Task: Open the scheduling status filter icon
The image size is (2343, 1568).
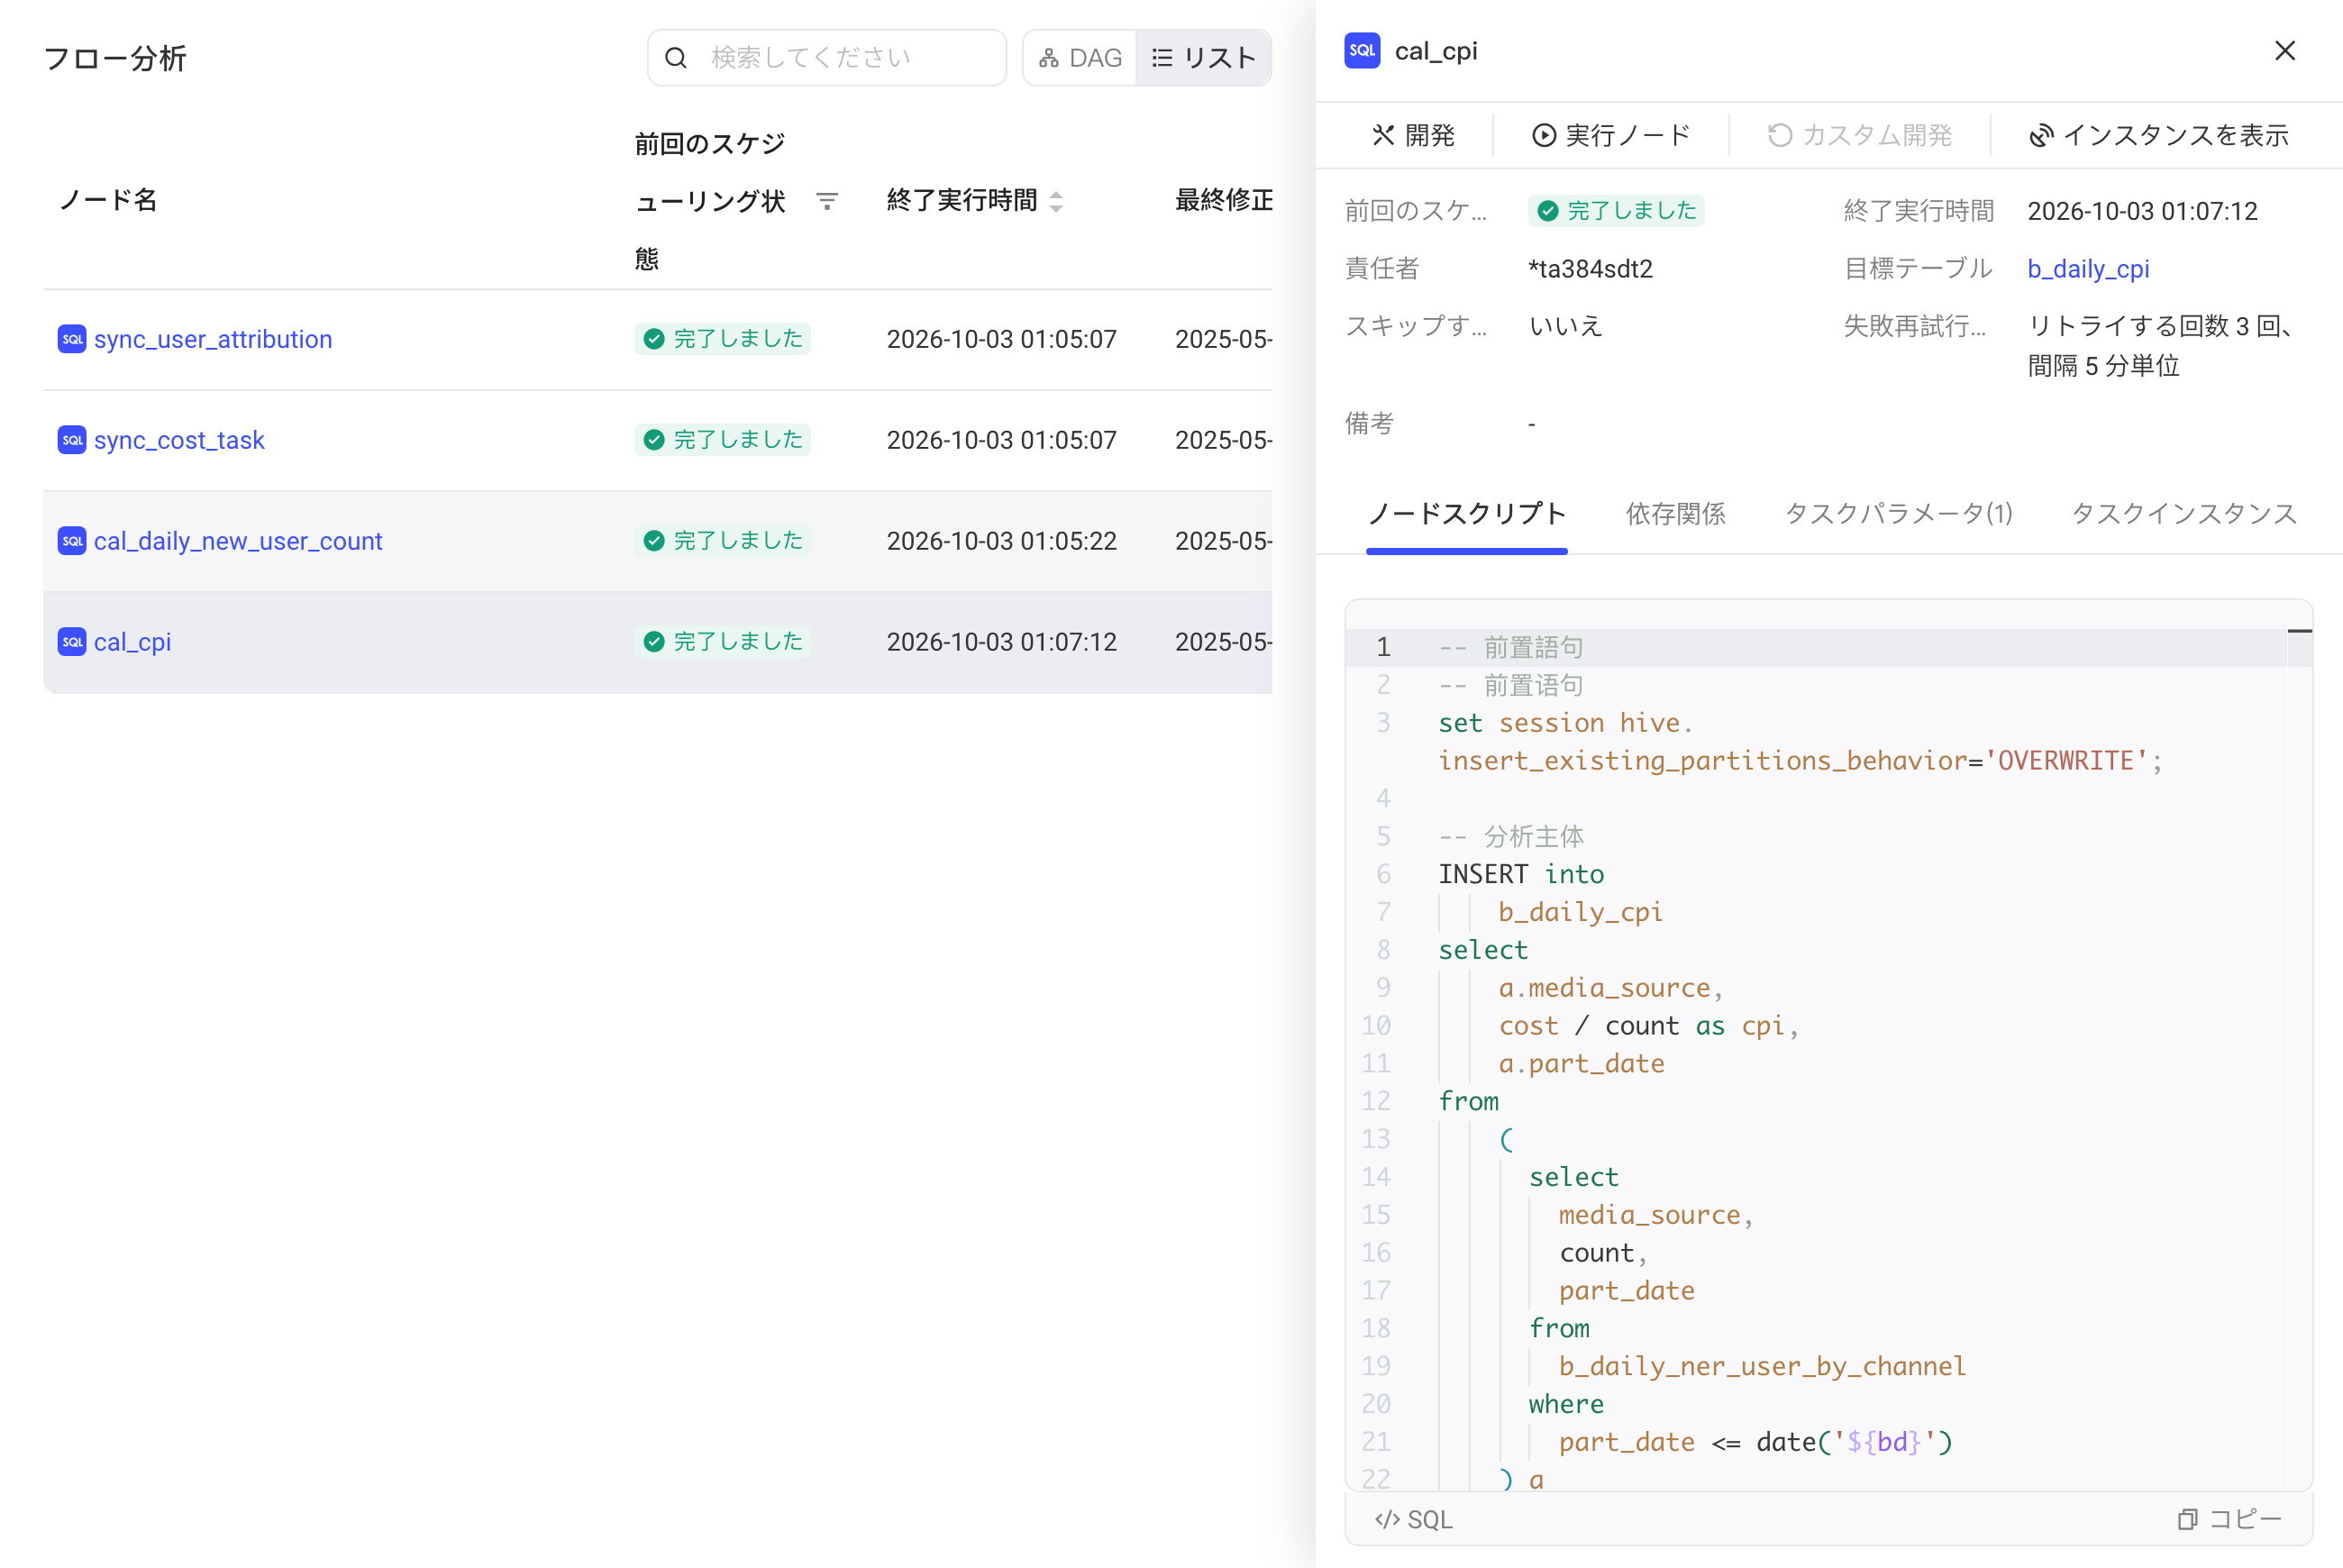Action: [827, 201]
